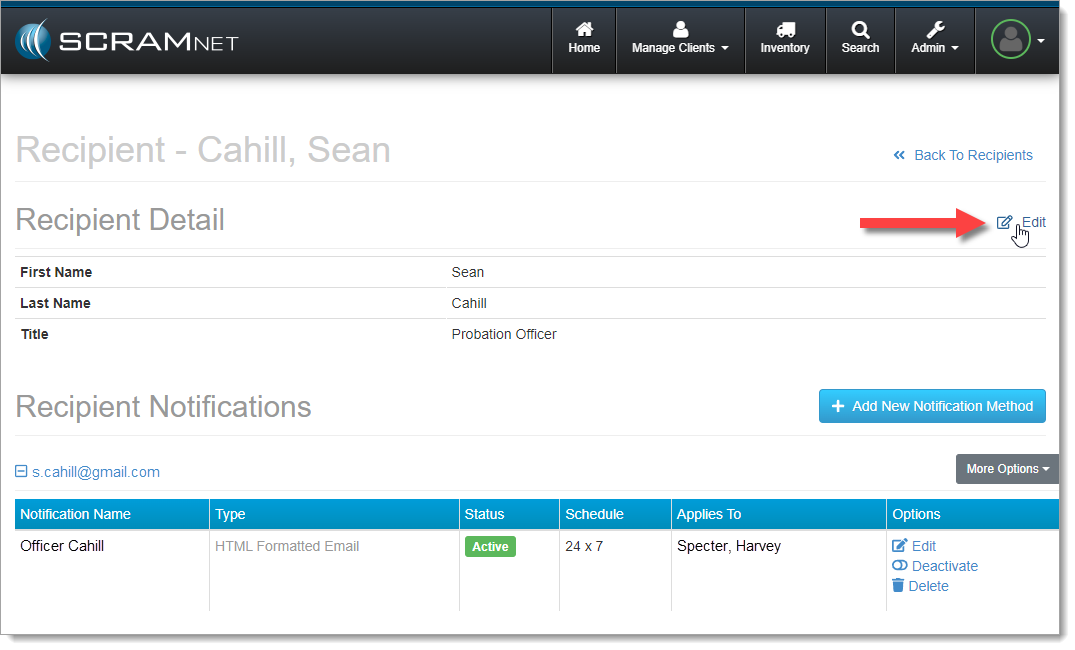Viewport: 1075px width, 650px height.
Task: Click pencil icon beside Recipient Detail Edit
Action: [1005, 222]
